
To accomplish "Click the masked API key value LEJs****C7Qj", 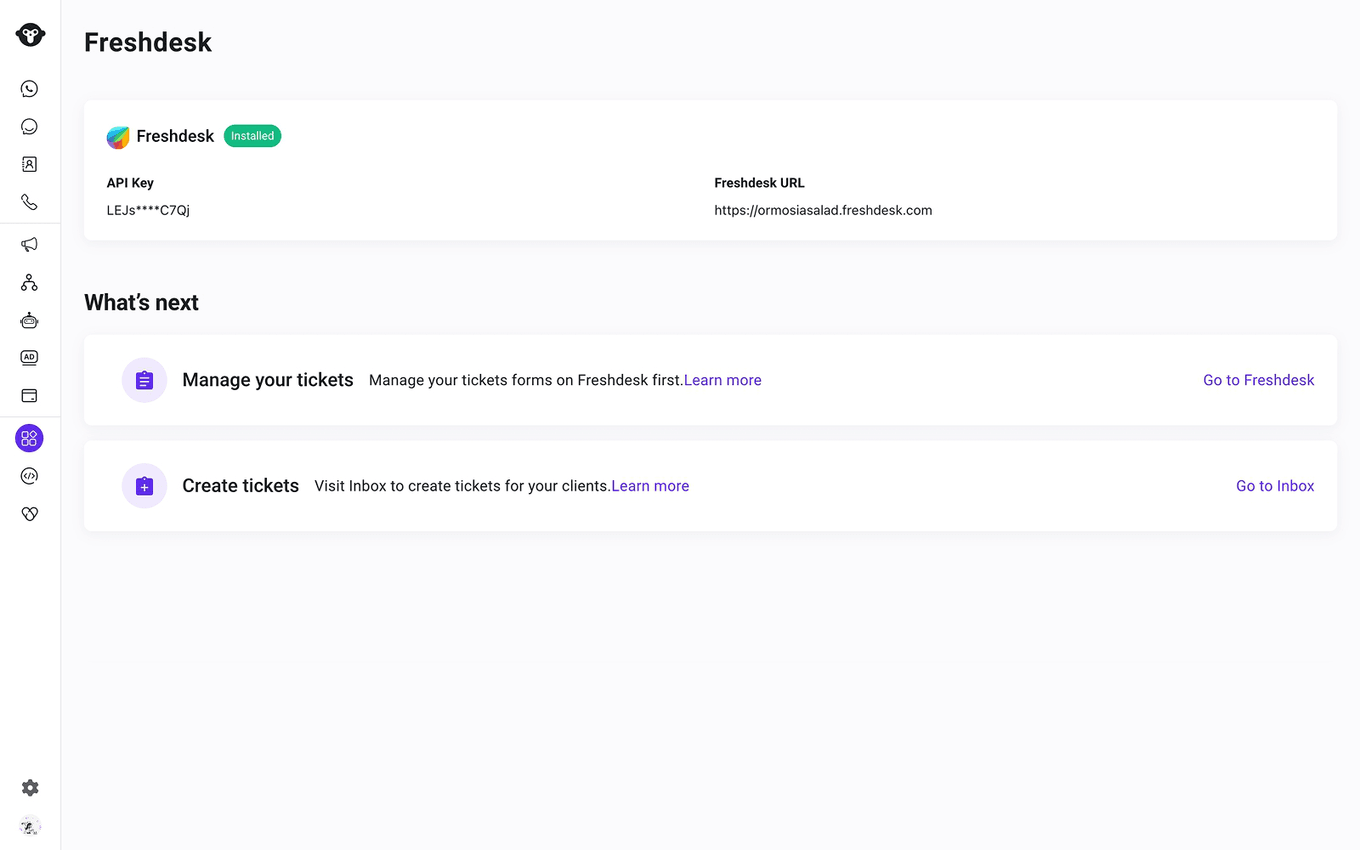I will (148, 210).
